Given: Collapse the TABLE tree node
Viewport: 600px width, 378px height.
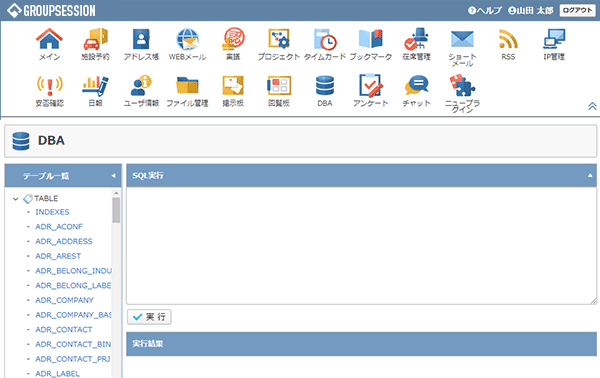Looking at the screenshot, I should [16, 199].
